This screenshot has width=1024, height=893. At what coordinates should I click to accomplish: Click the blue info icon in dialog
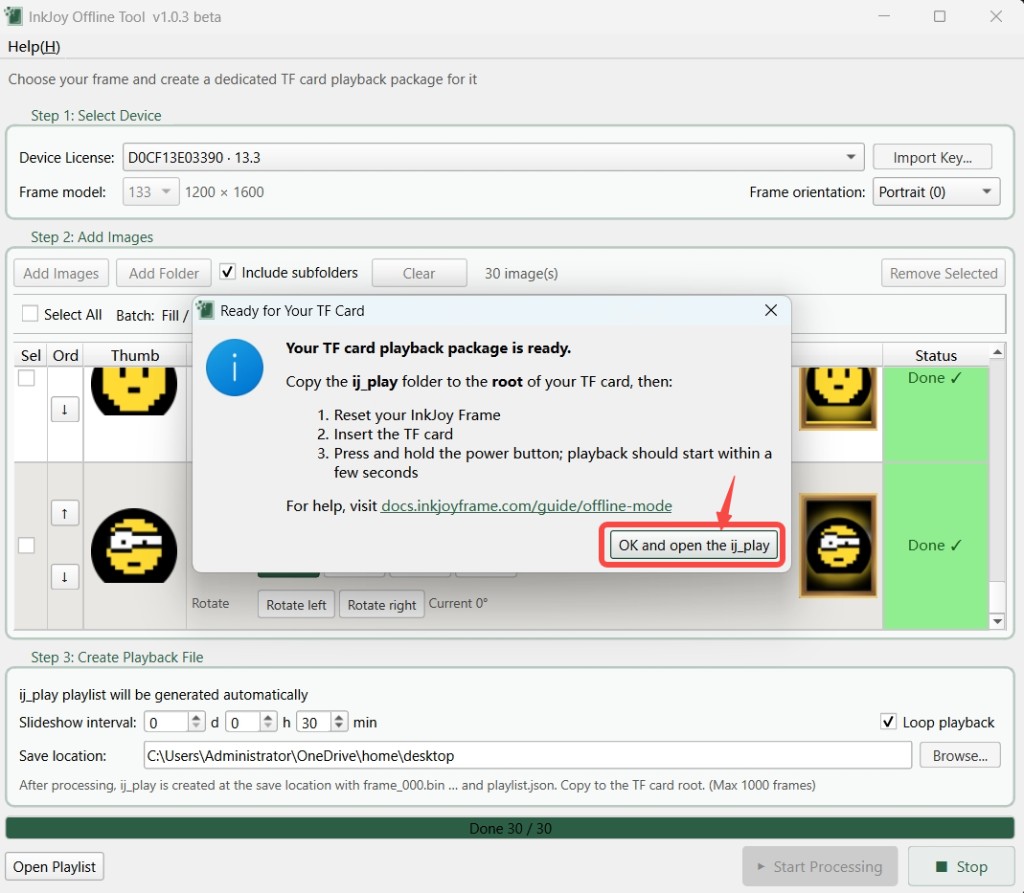(x=234, y=367)
